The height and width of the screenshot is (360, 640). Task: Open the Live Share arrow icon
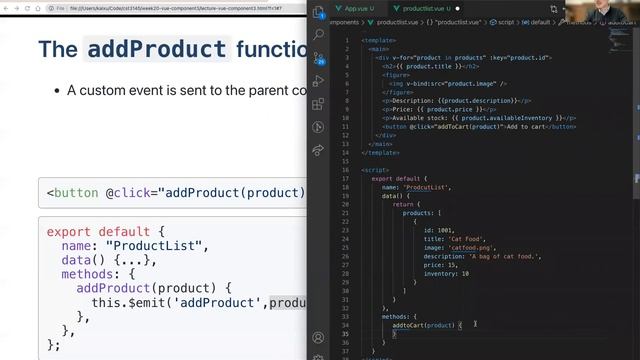[318, 150]
